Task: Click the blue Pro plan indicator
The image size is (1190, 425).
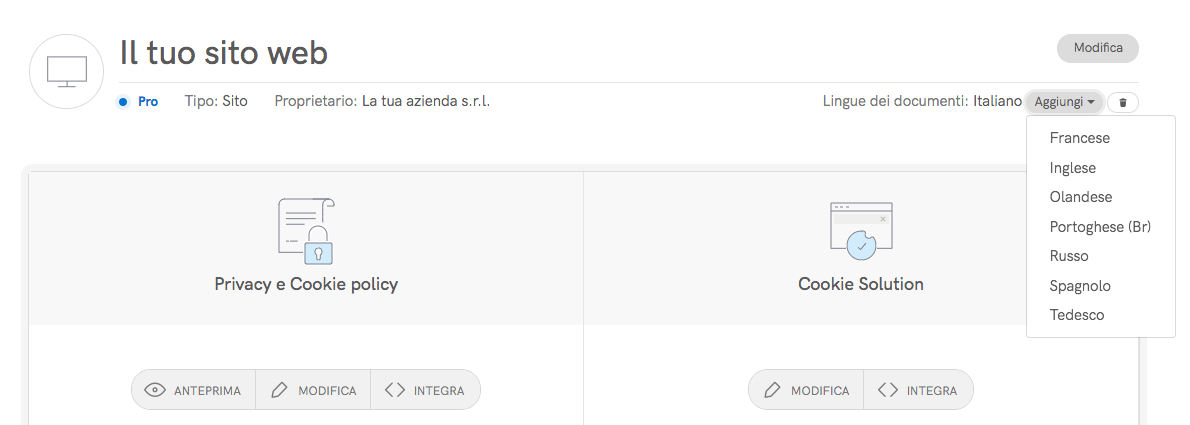Action: click(x=138, y=101)
